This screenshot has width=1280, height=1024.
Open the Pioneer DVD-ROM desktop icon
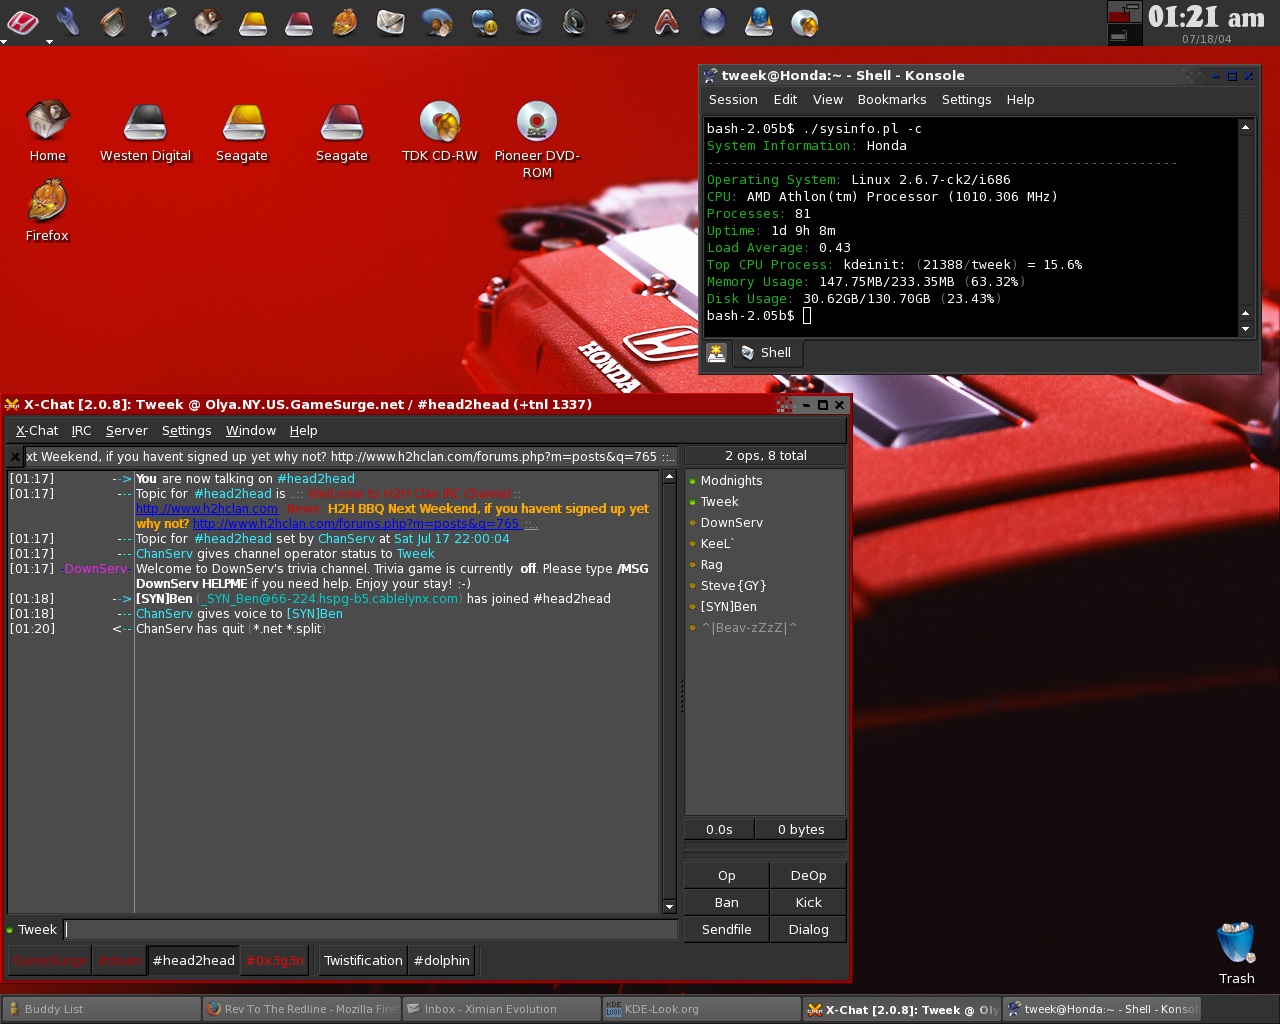537,139
